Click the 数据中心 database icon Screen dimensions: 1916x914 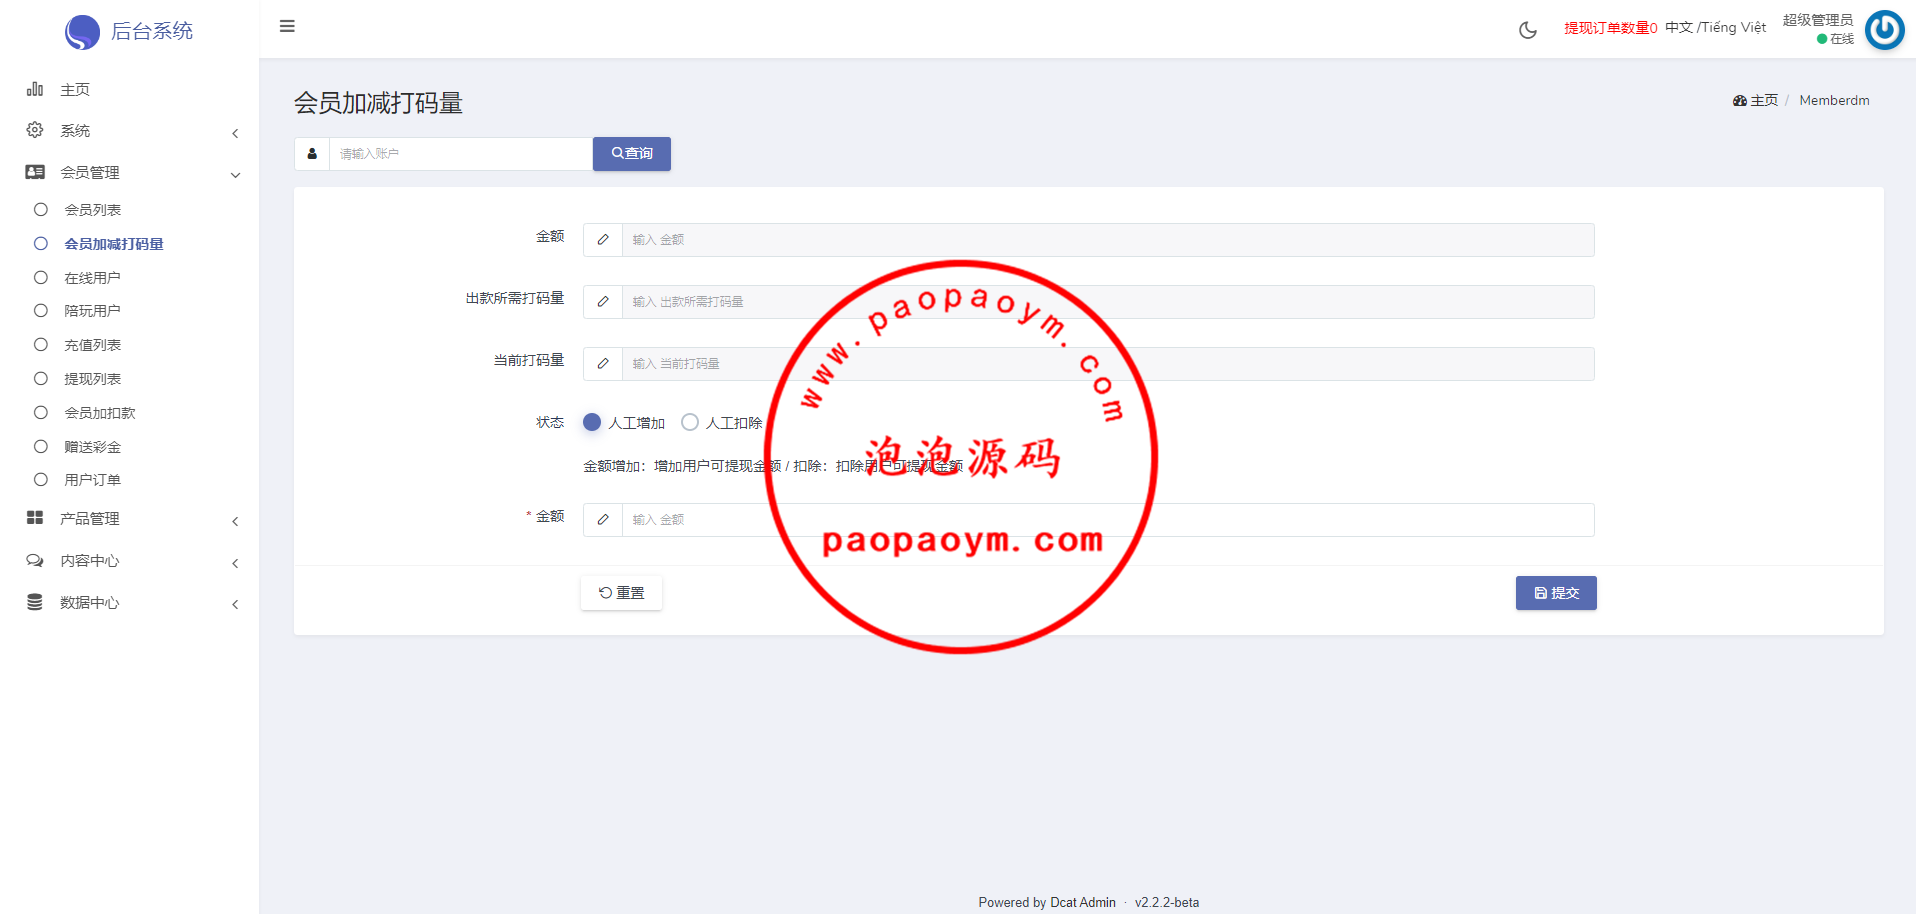(x=35, y=602)
